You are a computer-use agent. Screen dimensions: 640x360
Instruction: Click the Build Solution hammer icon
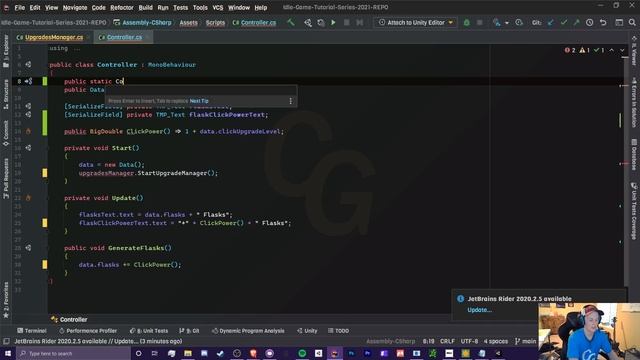point(291,22)
